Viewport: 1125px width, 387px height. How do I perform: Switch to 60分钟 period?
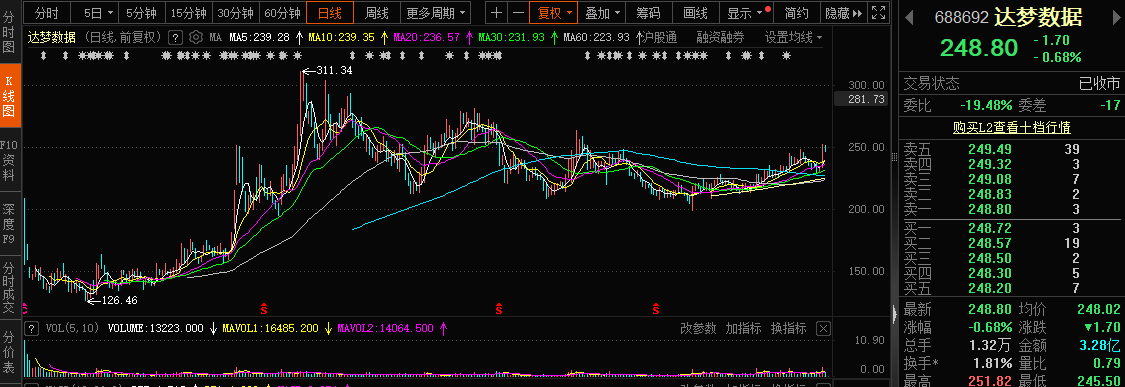282,12
